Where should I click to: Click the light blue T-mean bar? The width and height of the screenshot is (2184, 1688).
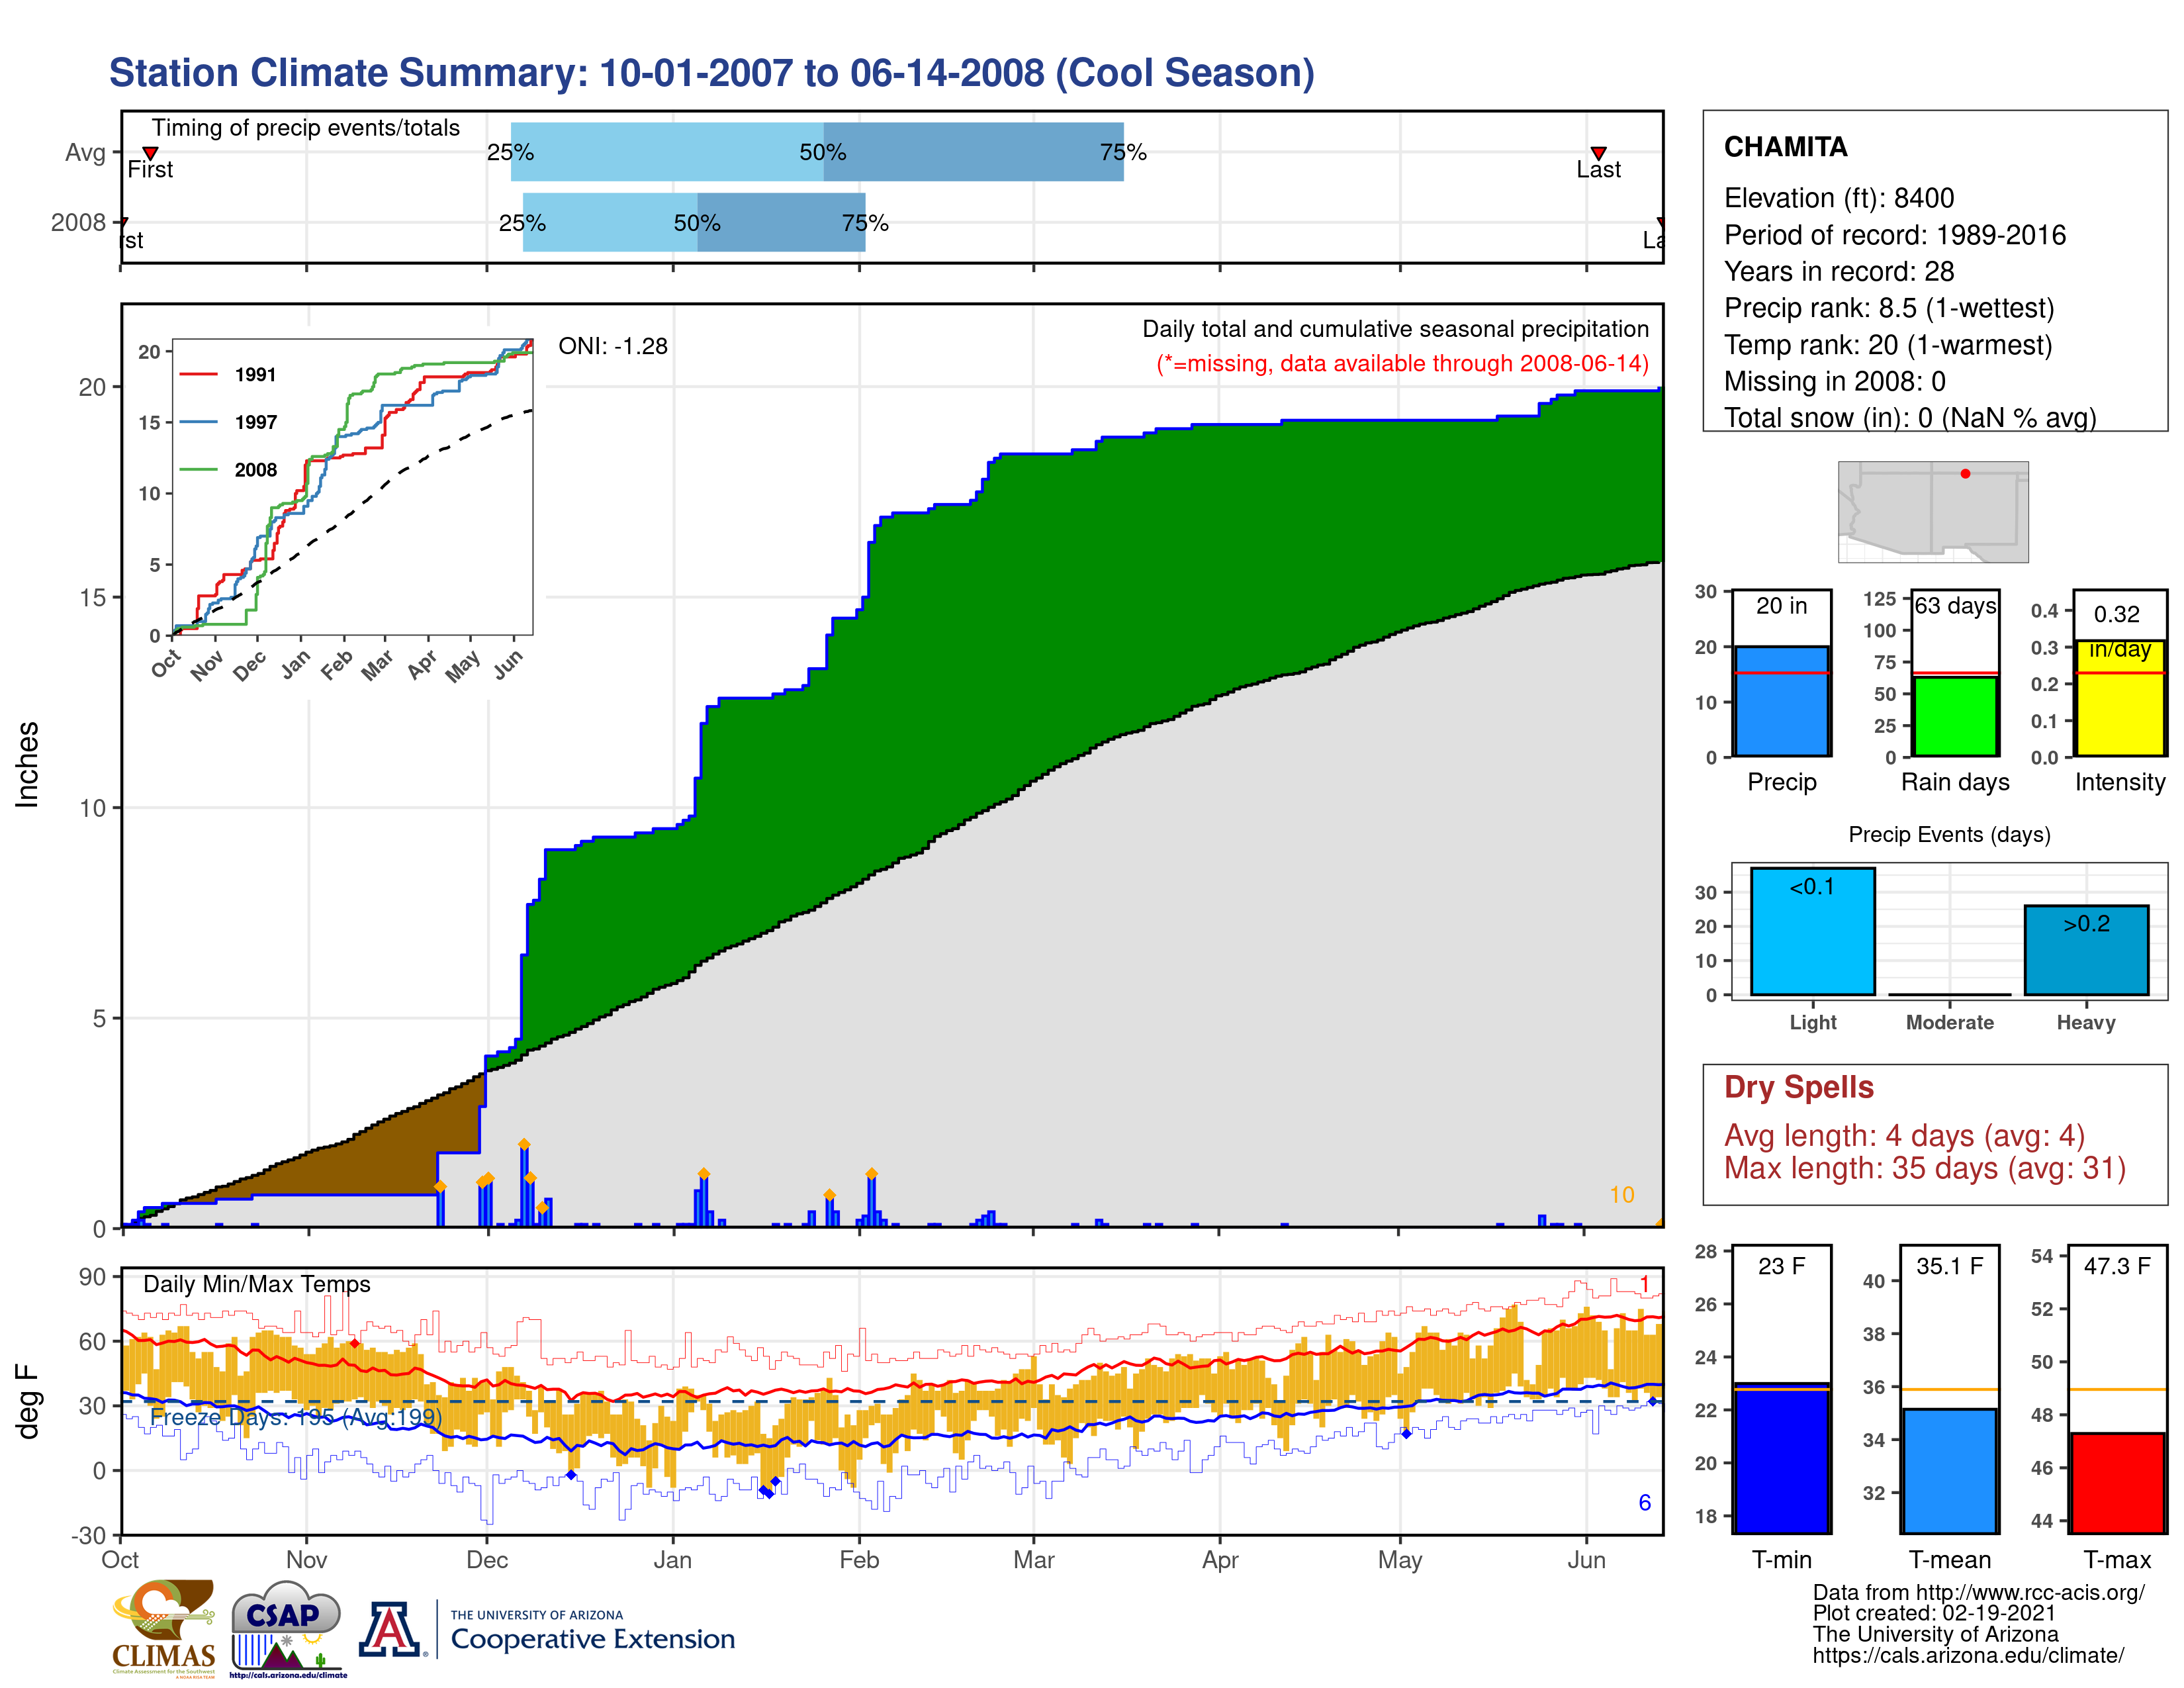click(1950, 1471)
